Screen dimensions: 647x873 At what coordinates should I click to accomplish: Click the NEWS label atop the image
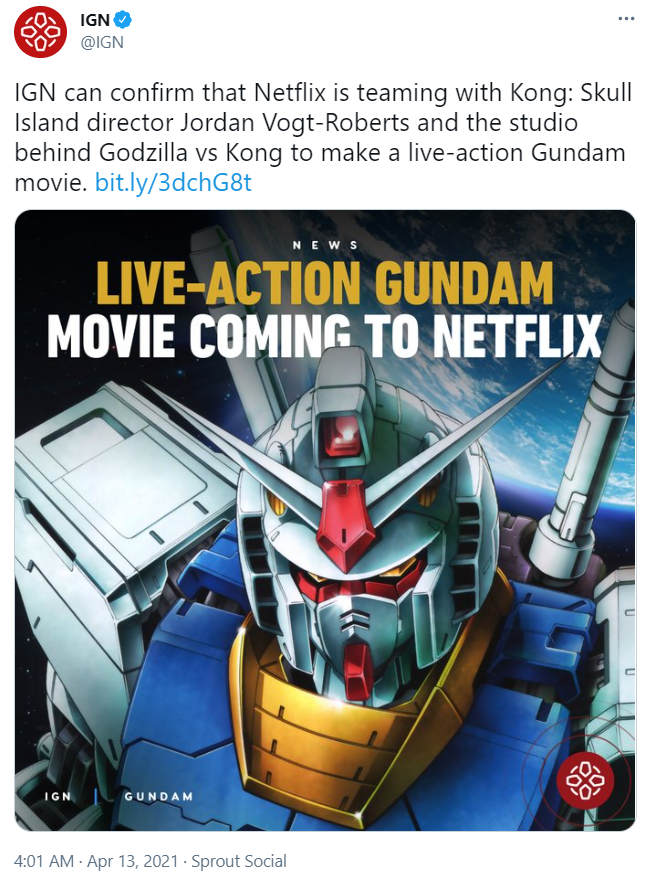pyautogui.click(x=325, y=245)
